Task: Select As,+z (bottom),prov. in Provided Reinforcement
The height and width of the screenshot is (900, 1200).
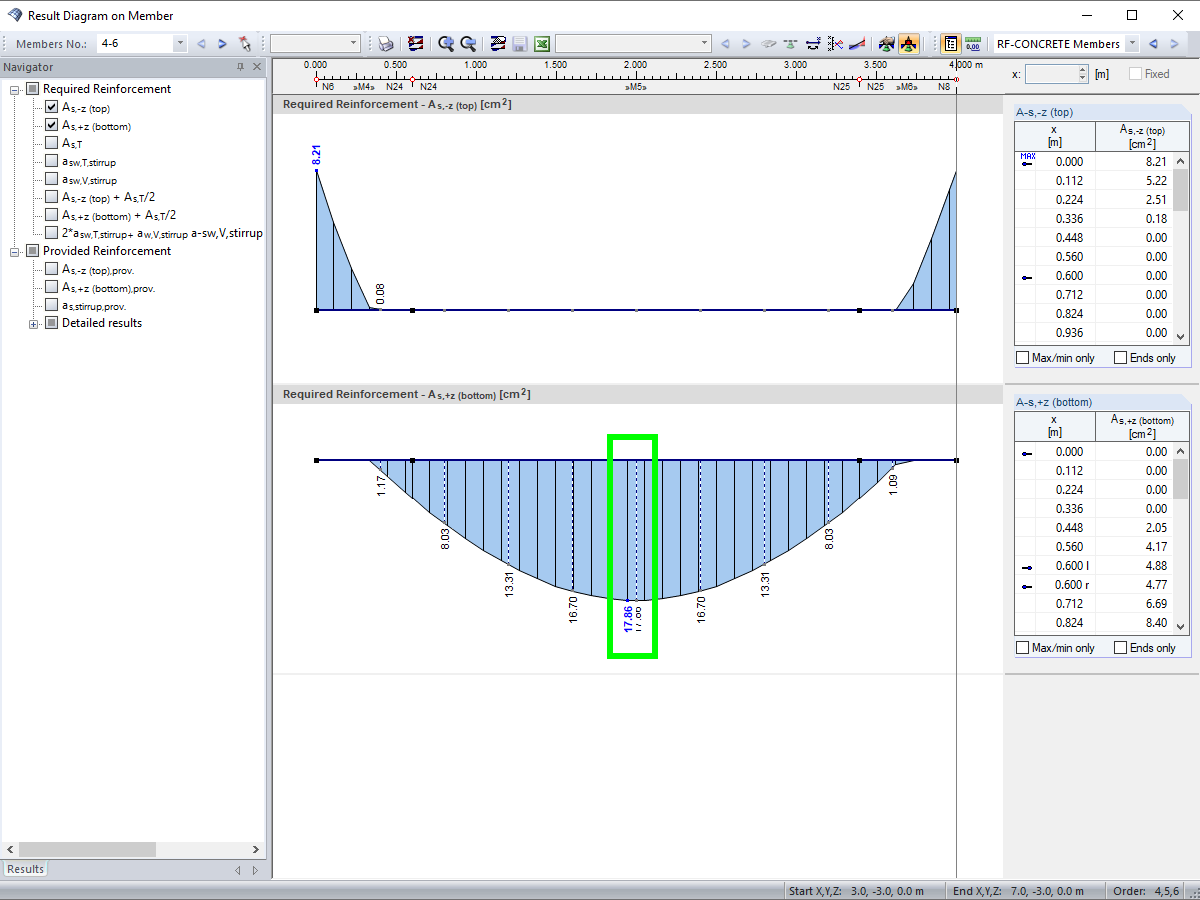Action: tap(49, 287)
